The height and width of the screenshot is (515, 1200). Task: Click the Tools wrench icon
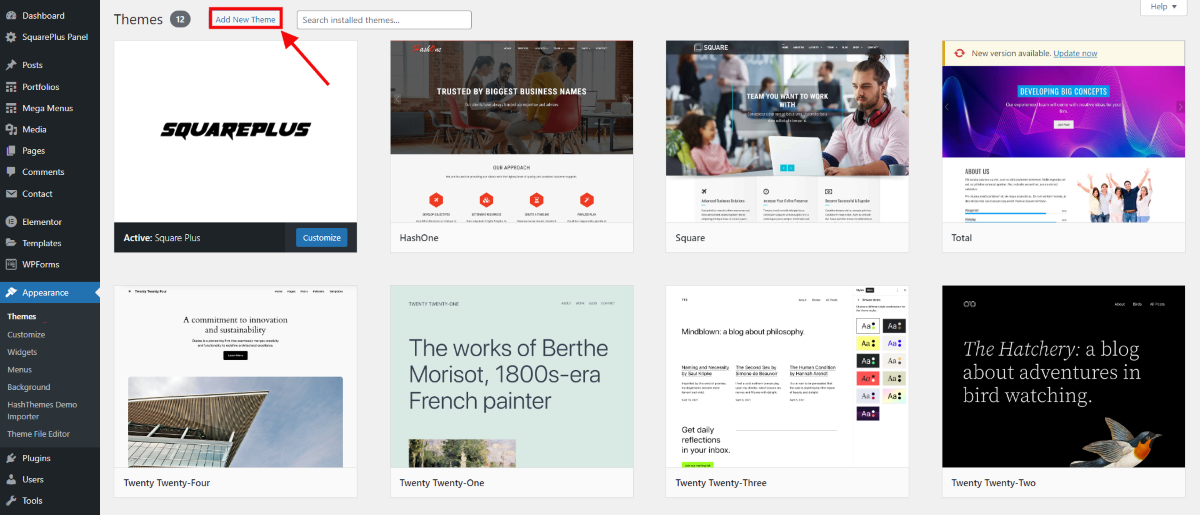[10, 501]
